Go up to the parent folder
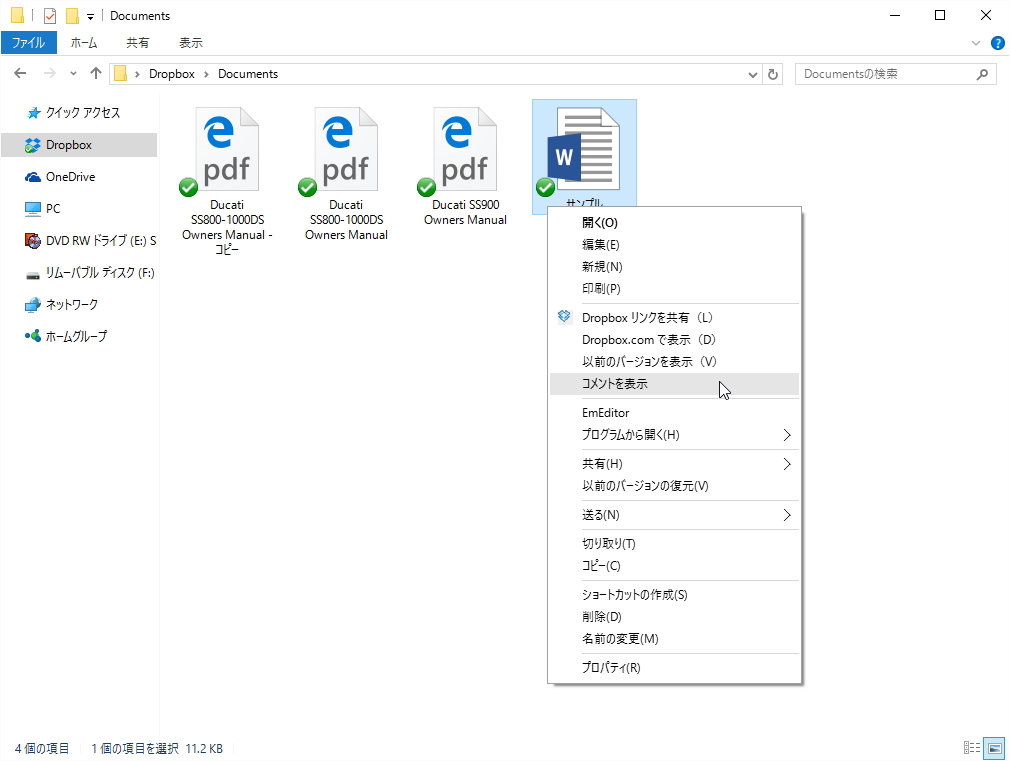1010x761 pixels. (95, 73)
